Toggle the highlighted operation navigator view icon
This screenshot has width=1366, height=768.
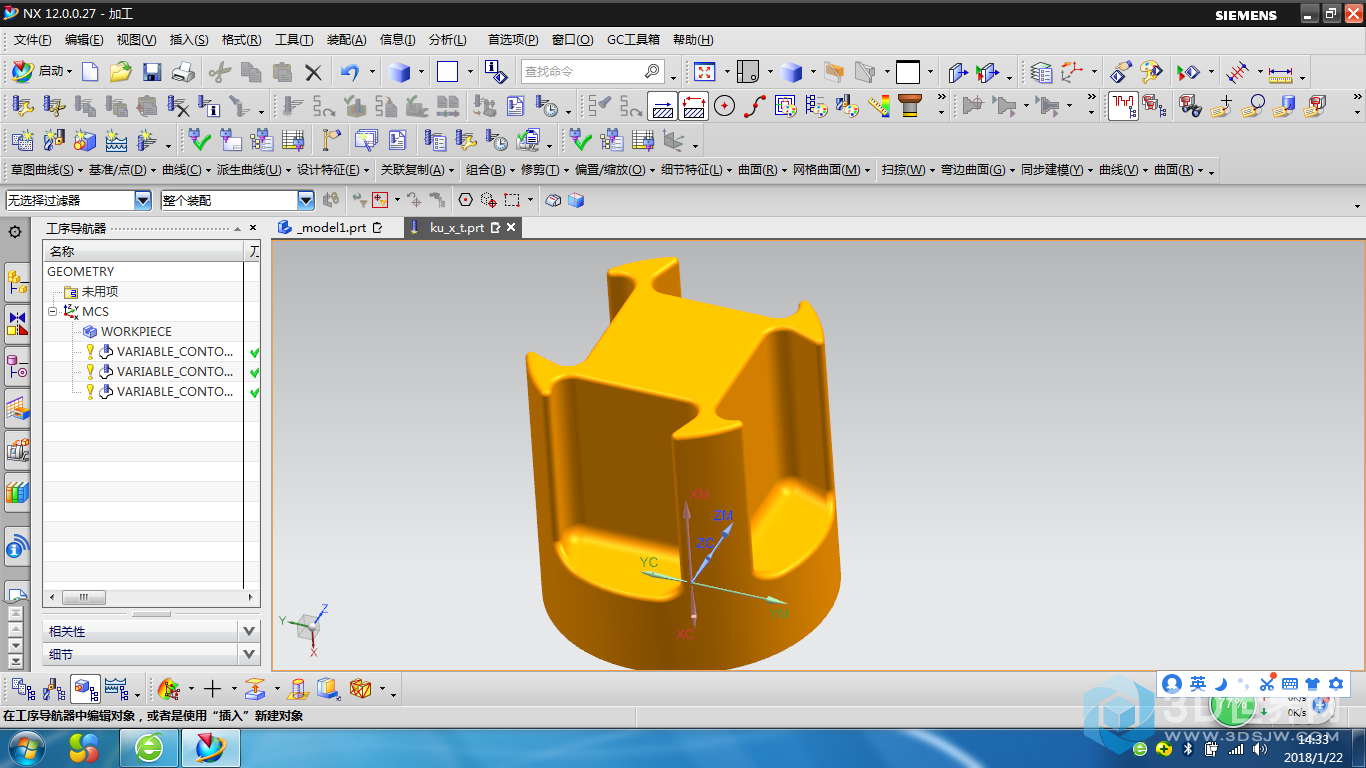(x=1123, y=105)
